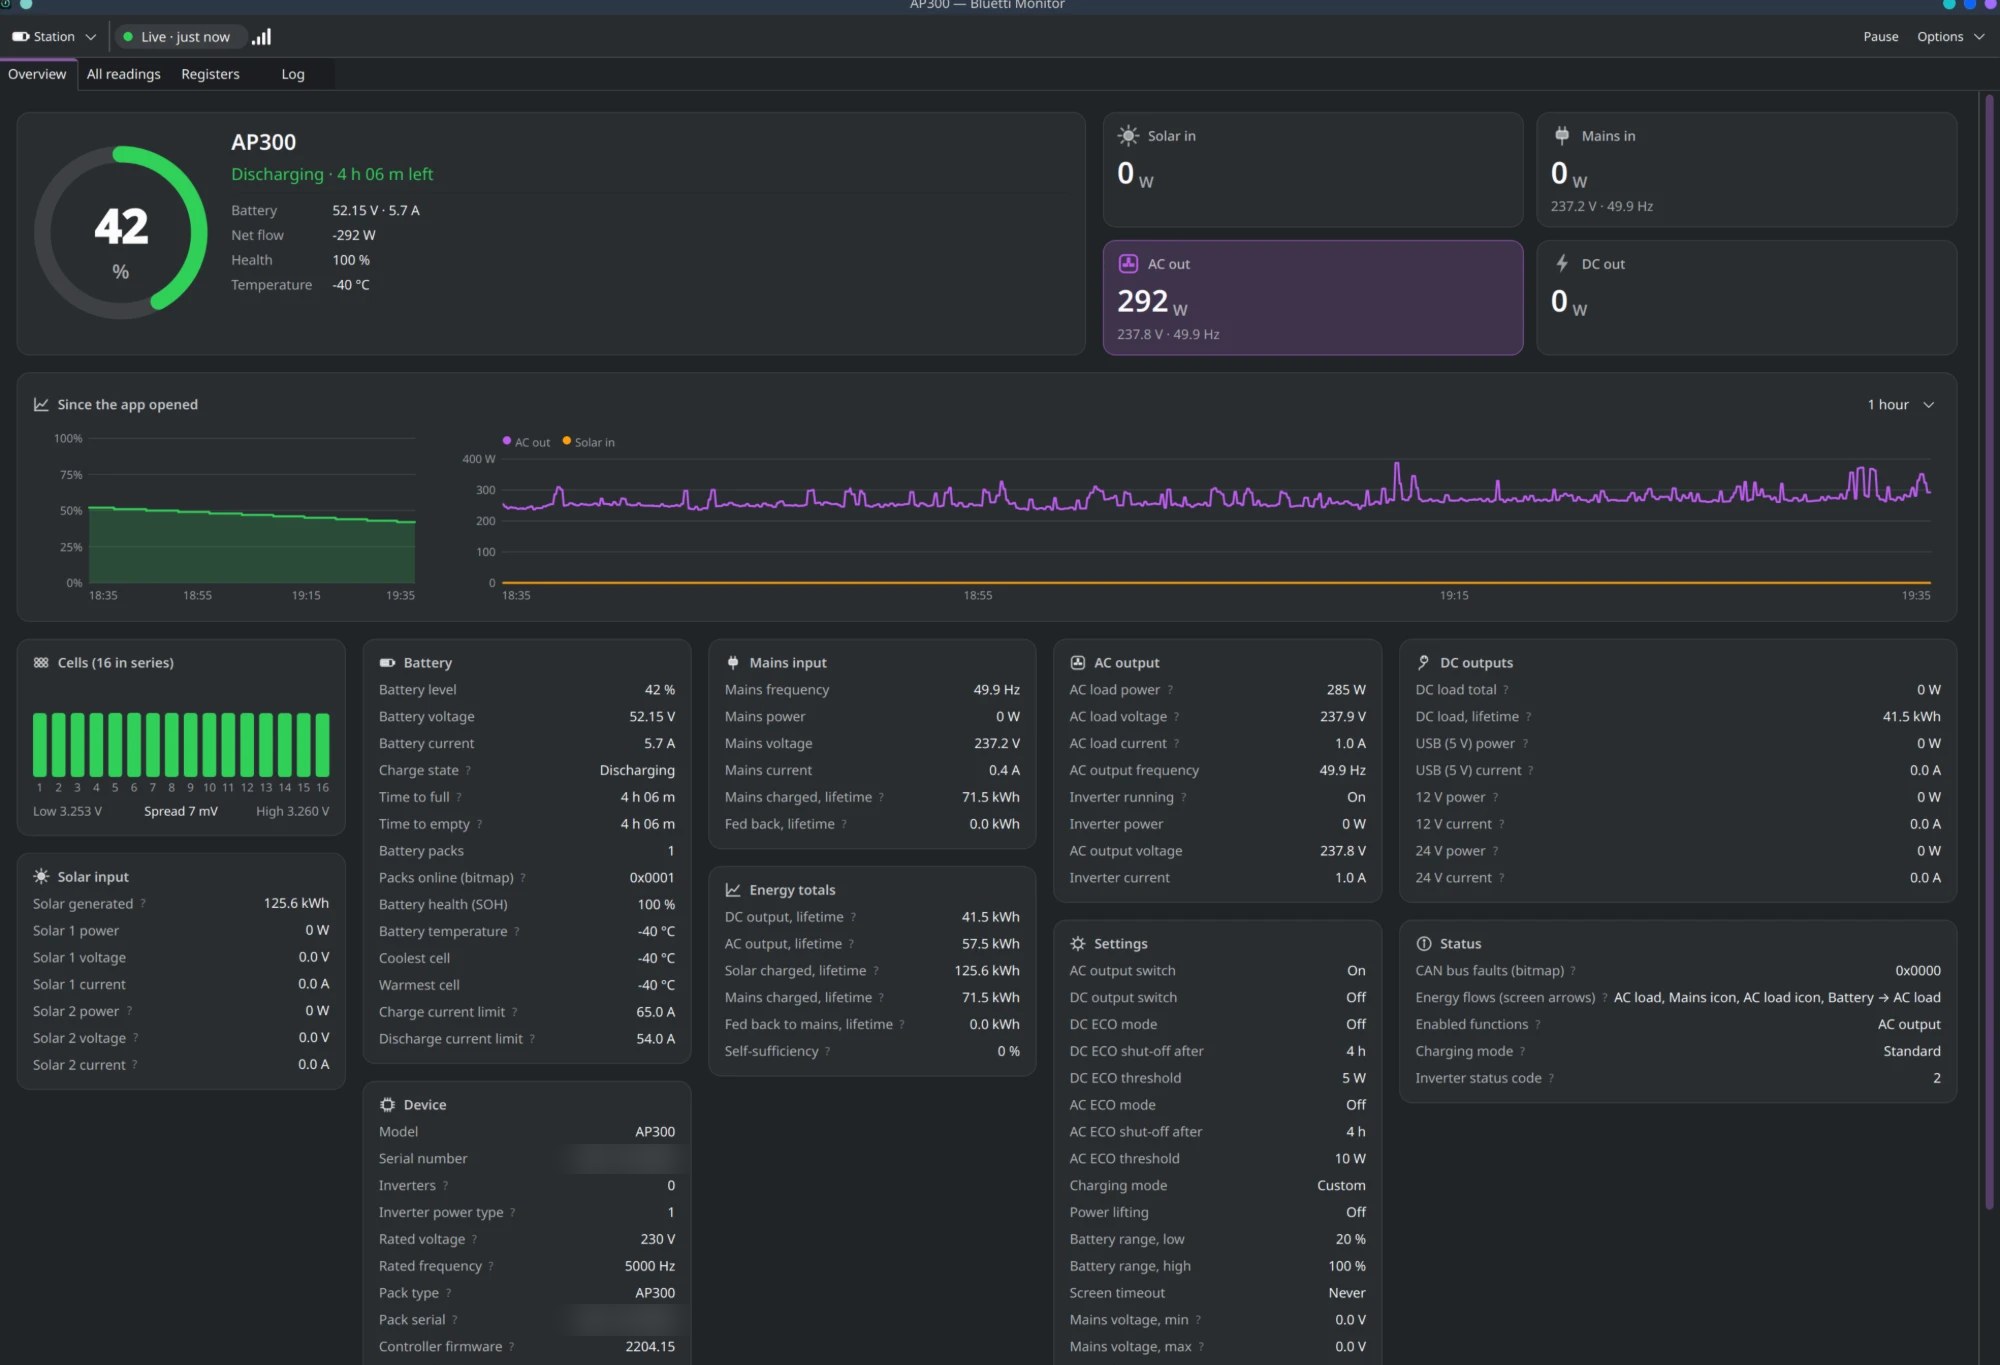Image resolution: width=2000 pixels, height=1365 pixels.
Task: Click the Solar input sun icon
Action: 41,877
